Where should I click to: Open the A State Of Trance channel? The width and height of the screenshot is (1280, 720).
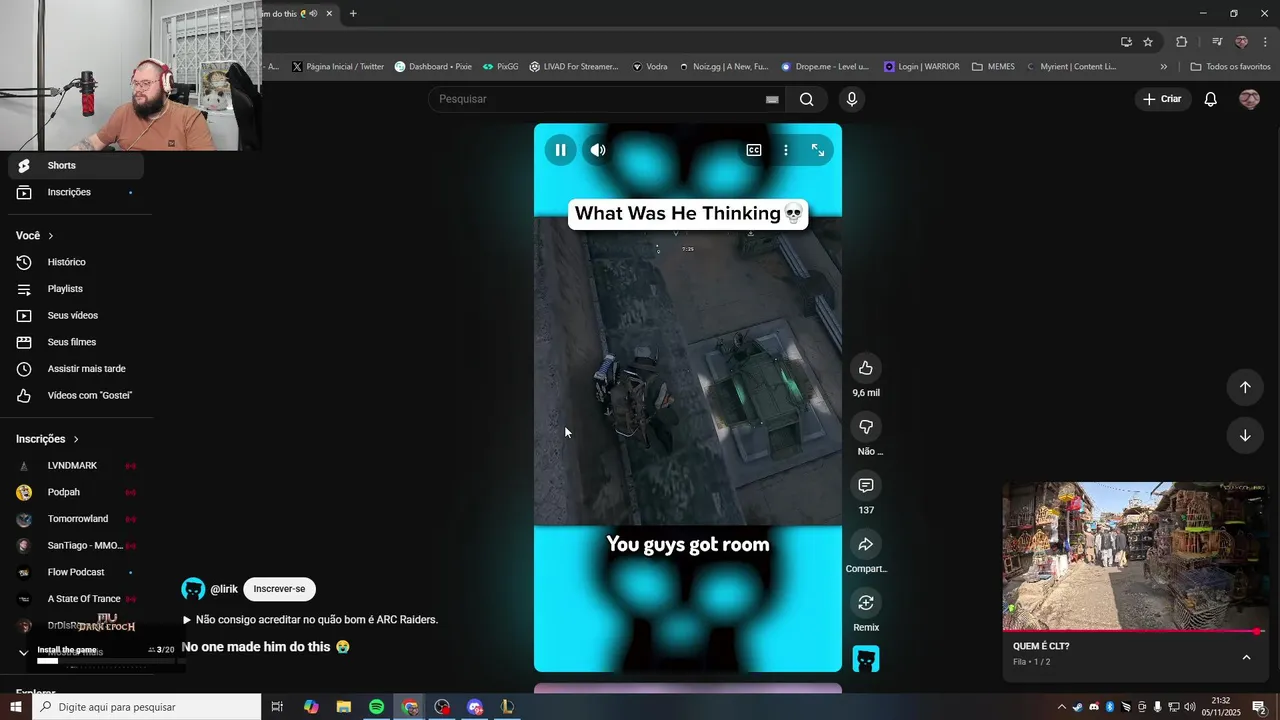tap(75, 599)
